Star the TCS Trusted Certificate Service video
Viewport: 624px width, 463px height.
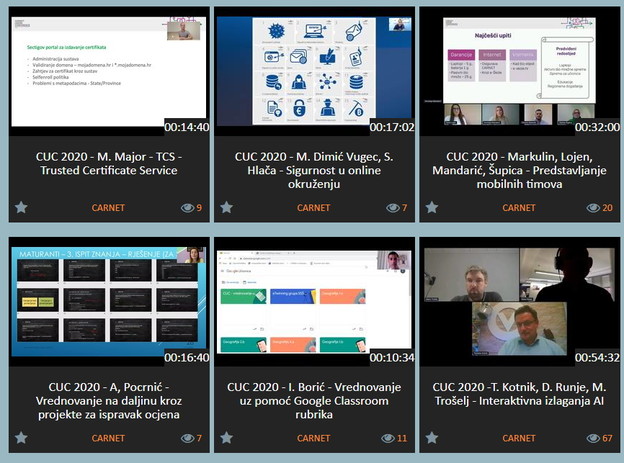[x=20, y=208]
